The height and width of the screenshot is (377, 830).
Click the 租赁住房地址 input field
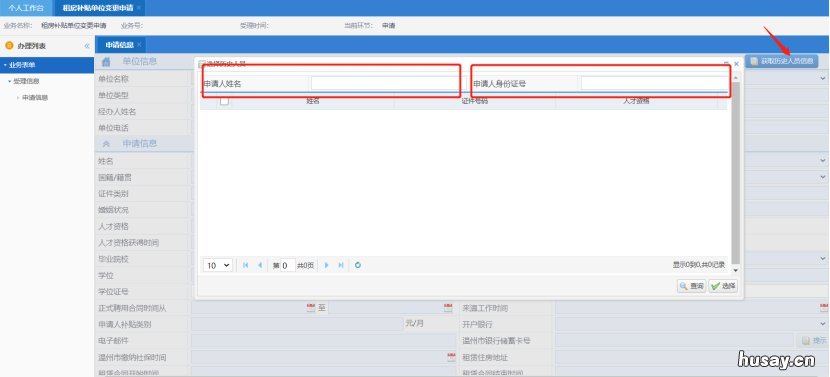point(692,357)
